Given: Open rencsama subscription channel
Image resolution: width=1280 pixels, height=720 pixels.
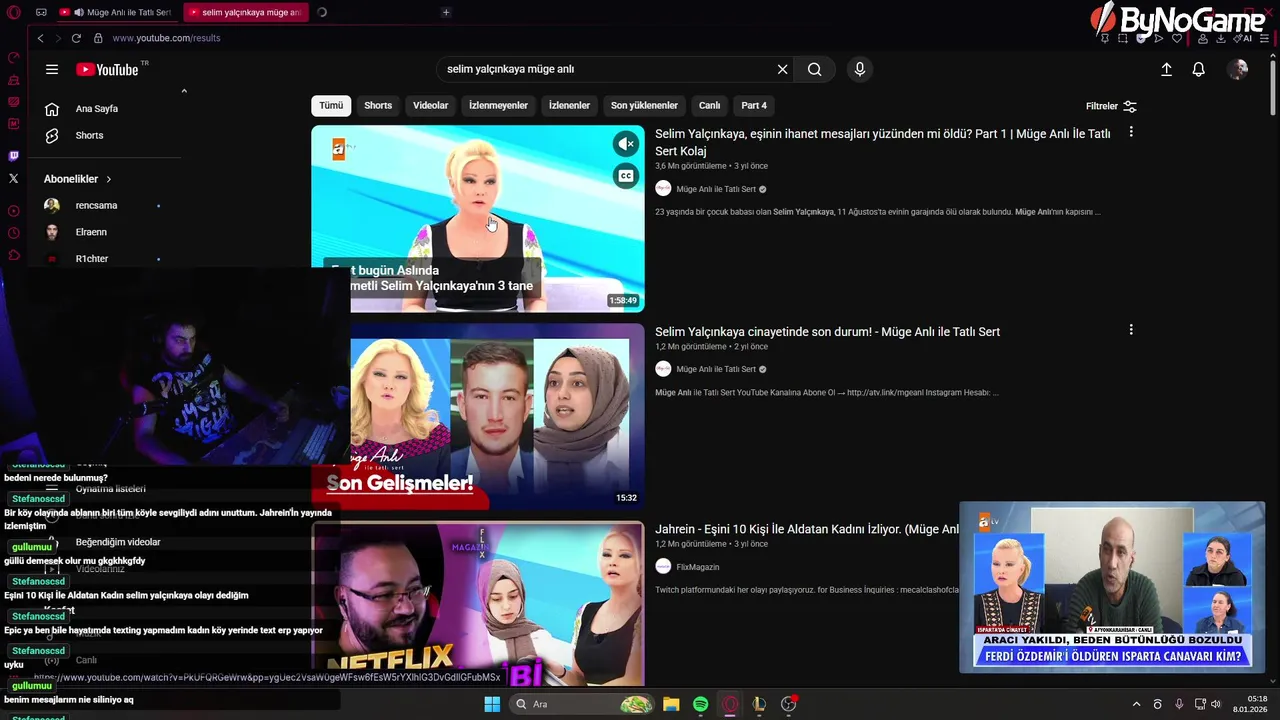Looking at the screenshot, I should coord(96,205).
